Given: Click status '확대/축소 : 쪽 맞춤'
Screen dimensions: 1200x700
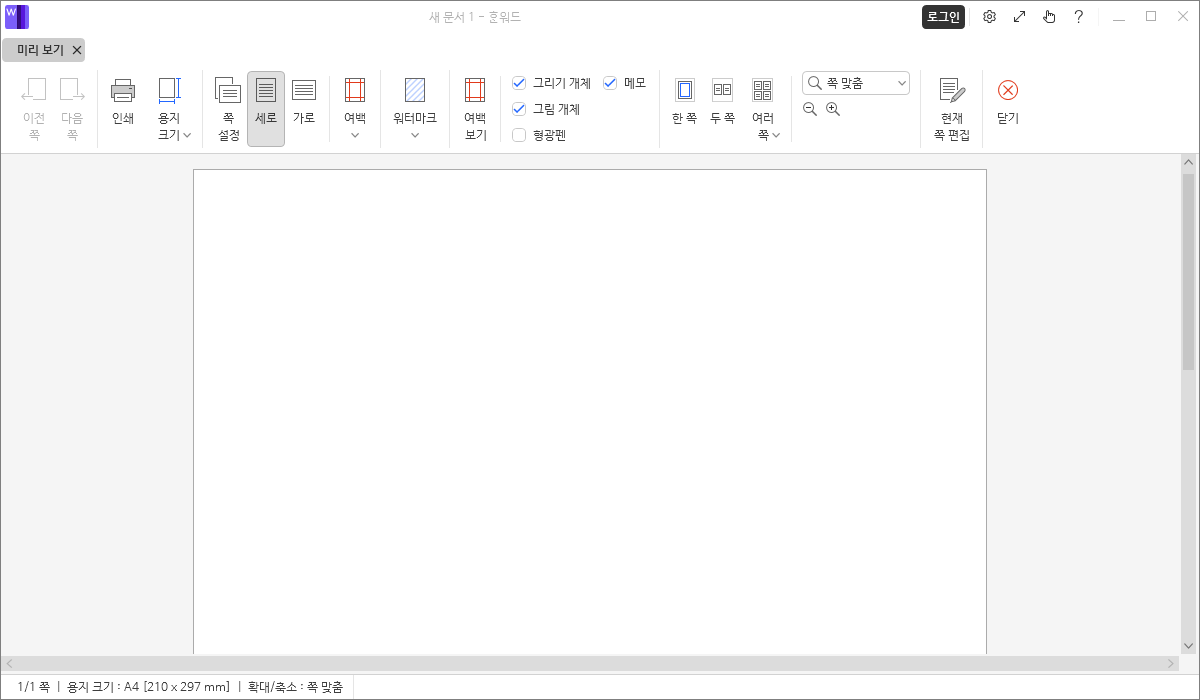Looking at the screenshot, I should 295,687.
